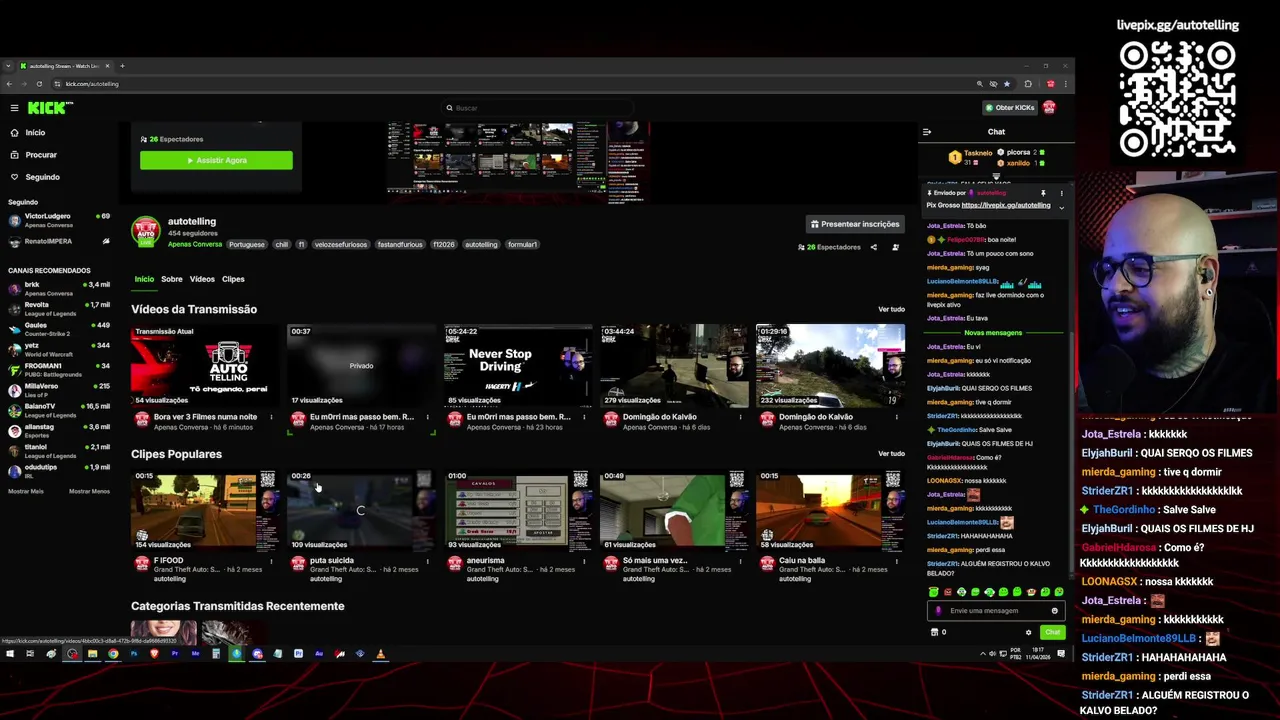Select the autotelling Stream browser tab
This screenshot has height=720, width=1280.
[x=67, y=66]
